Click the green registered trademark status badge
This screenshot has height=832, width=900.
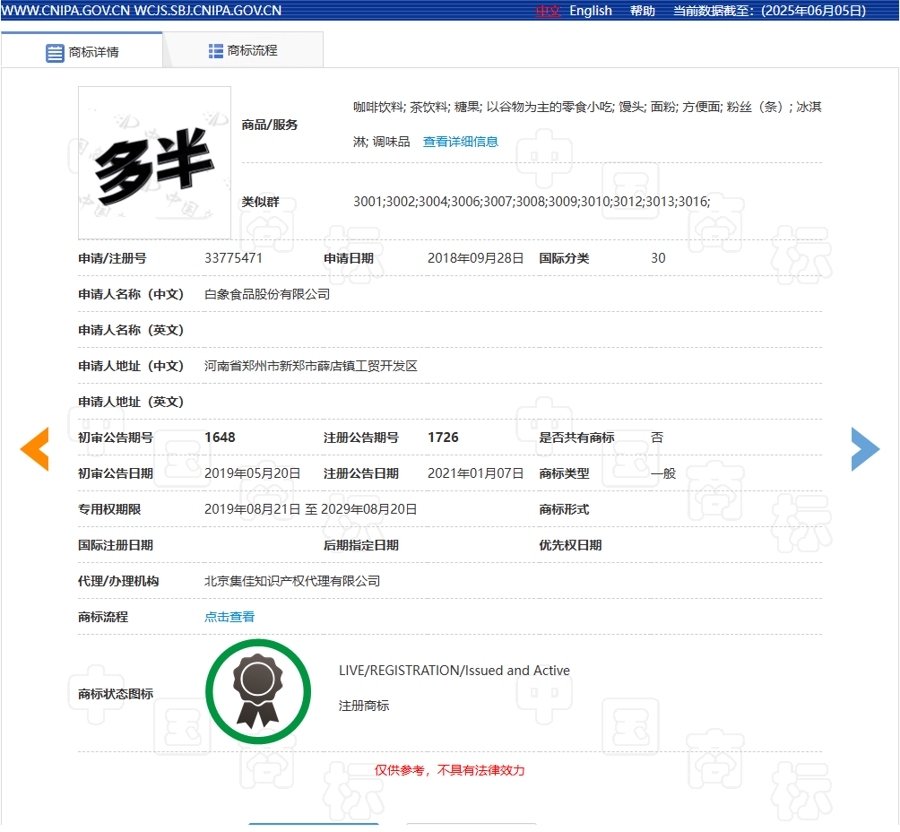point(258,691)
